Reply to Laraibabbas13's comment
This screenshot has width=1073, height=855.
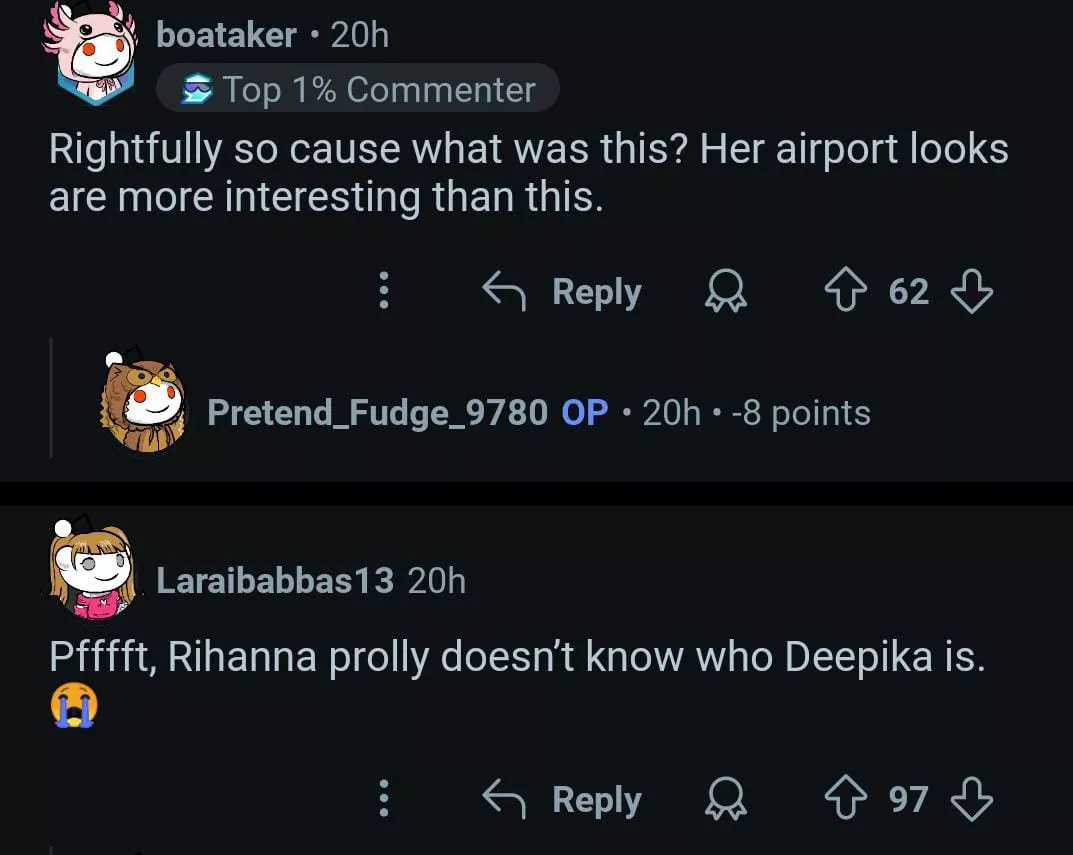click(563, 799)
